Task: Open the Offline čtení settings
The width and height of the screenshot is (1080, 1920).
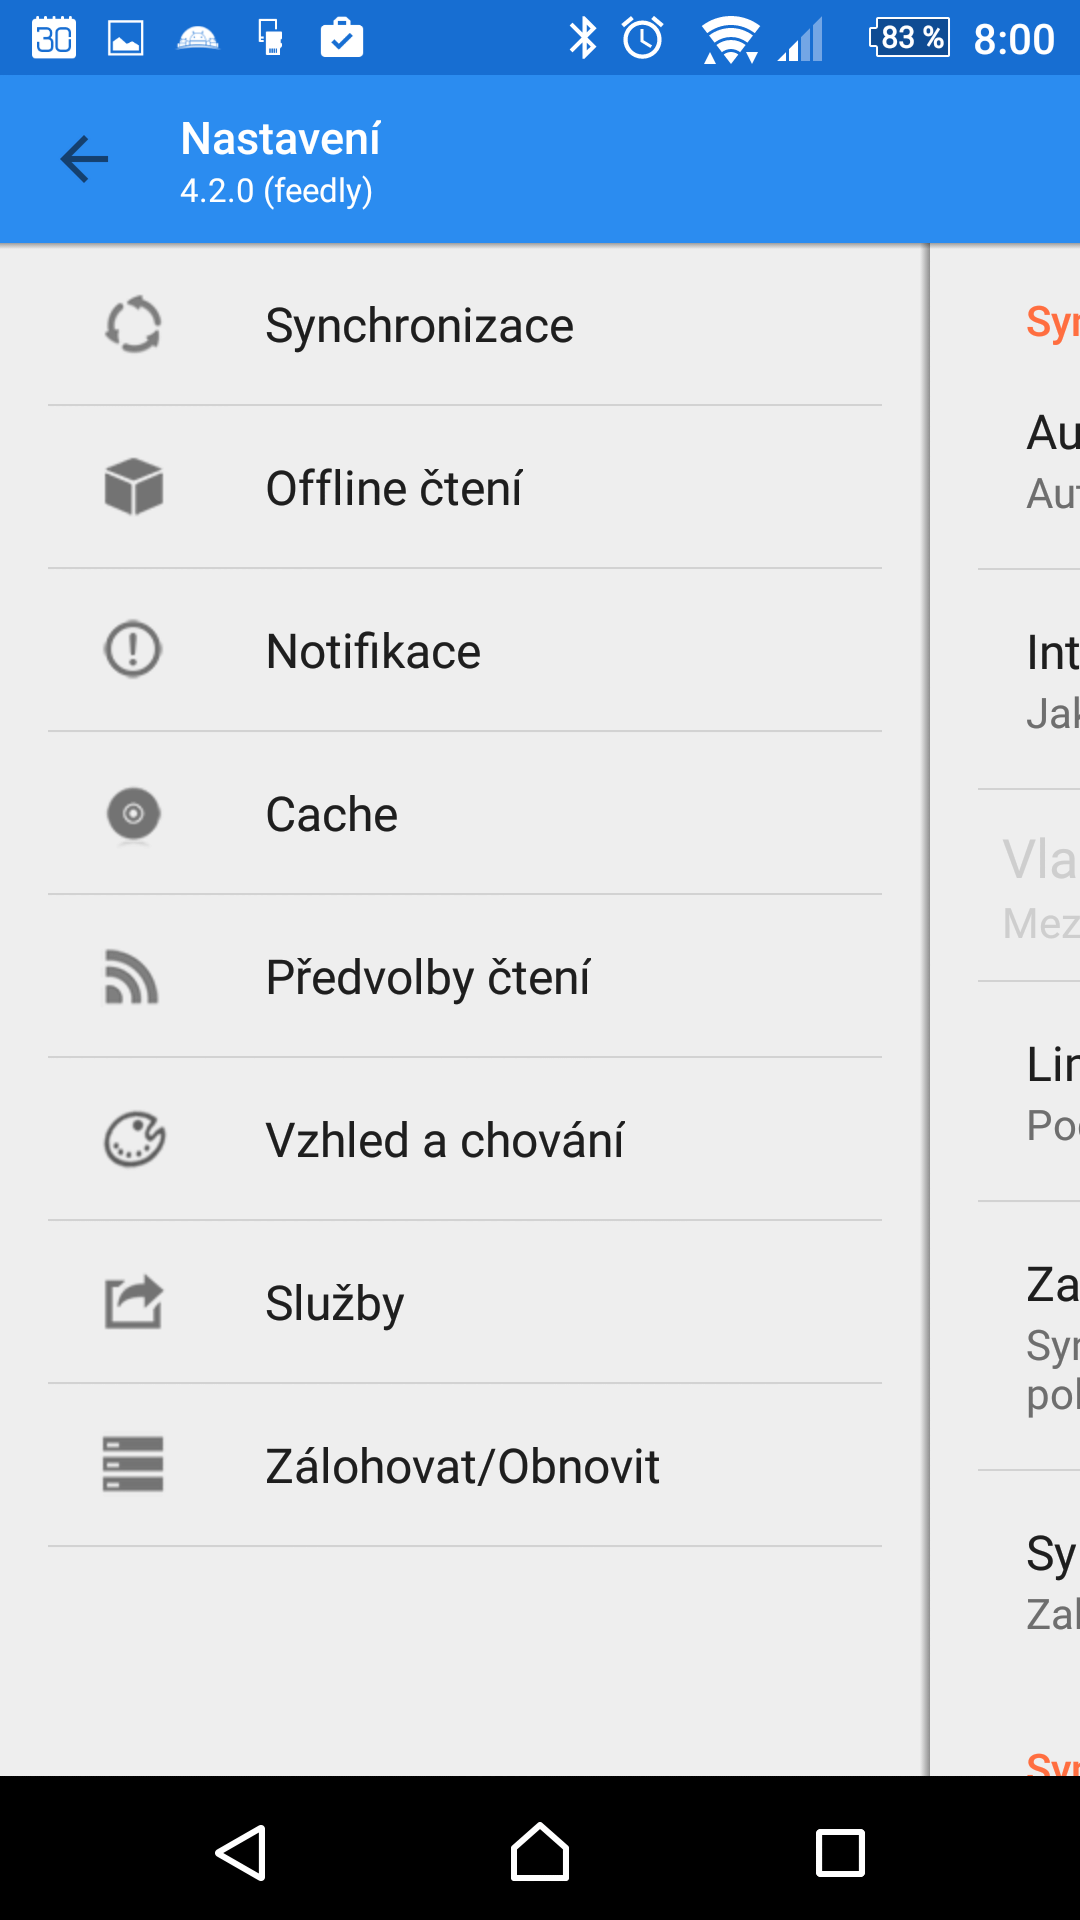Action: click(465, 488)
